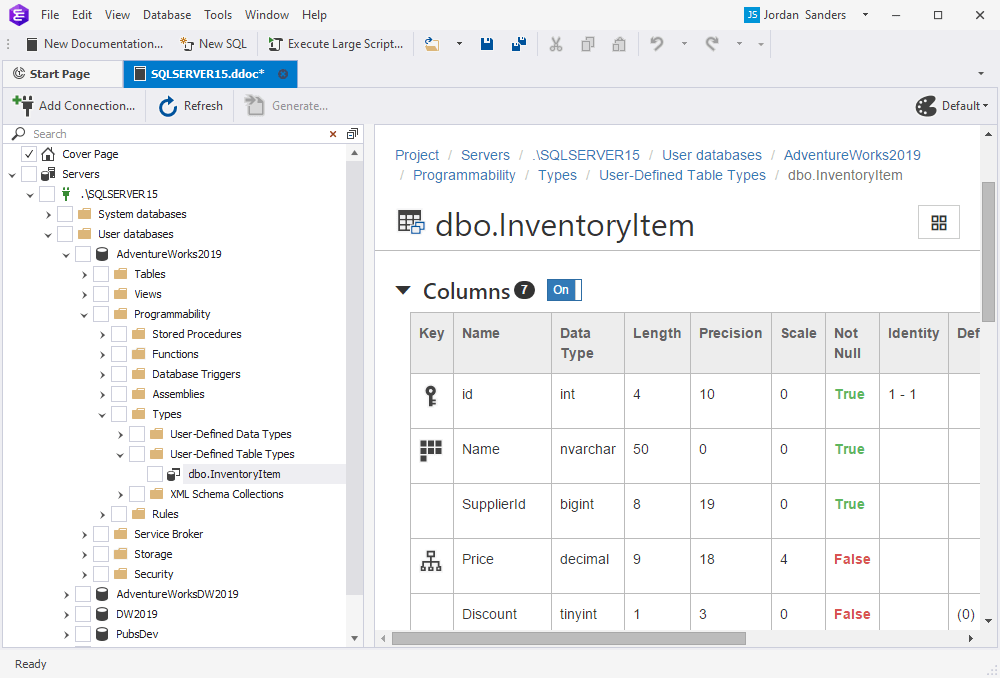Refresh the documentation tree
Screen dimensions: 1000x678
189,105
